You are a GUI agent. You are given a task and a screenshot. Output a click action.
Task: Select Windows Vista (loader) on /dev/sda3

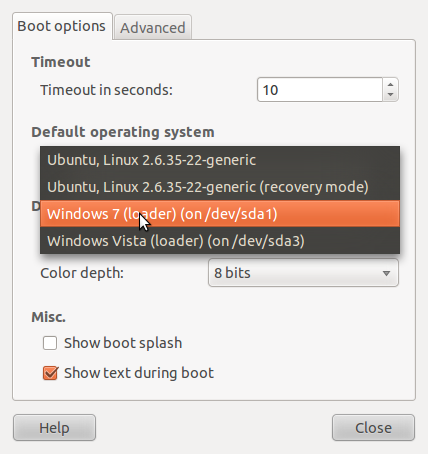pos(220,241)
